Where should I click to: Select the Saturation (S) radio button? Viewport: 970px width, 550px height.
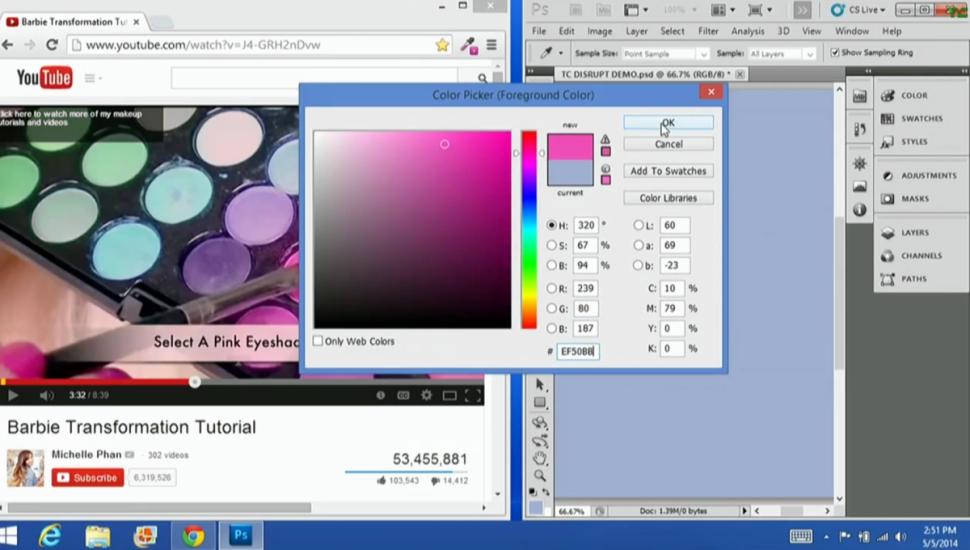coord(552,245)
